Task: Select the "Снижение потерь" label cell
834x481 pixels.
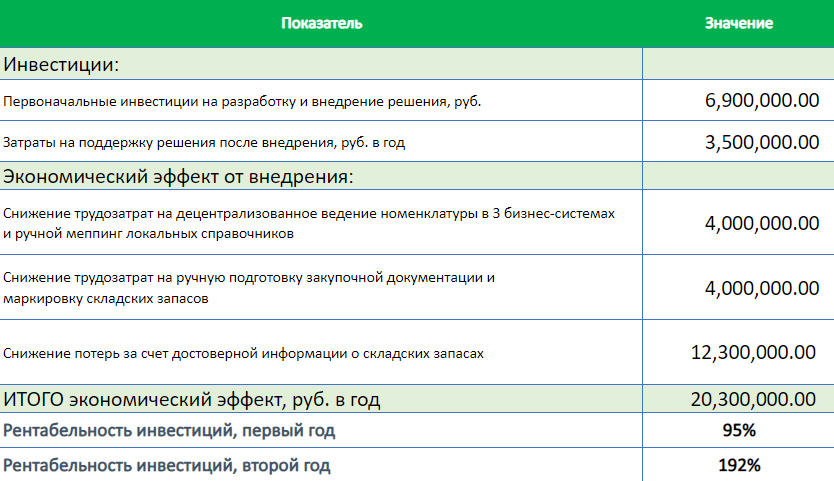Action: [x=244, y=352]
